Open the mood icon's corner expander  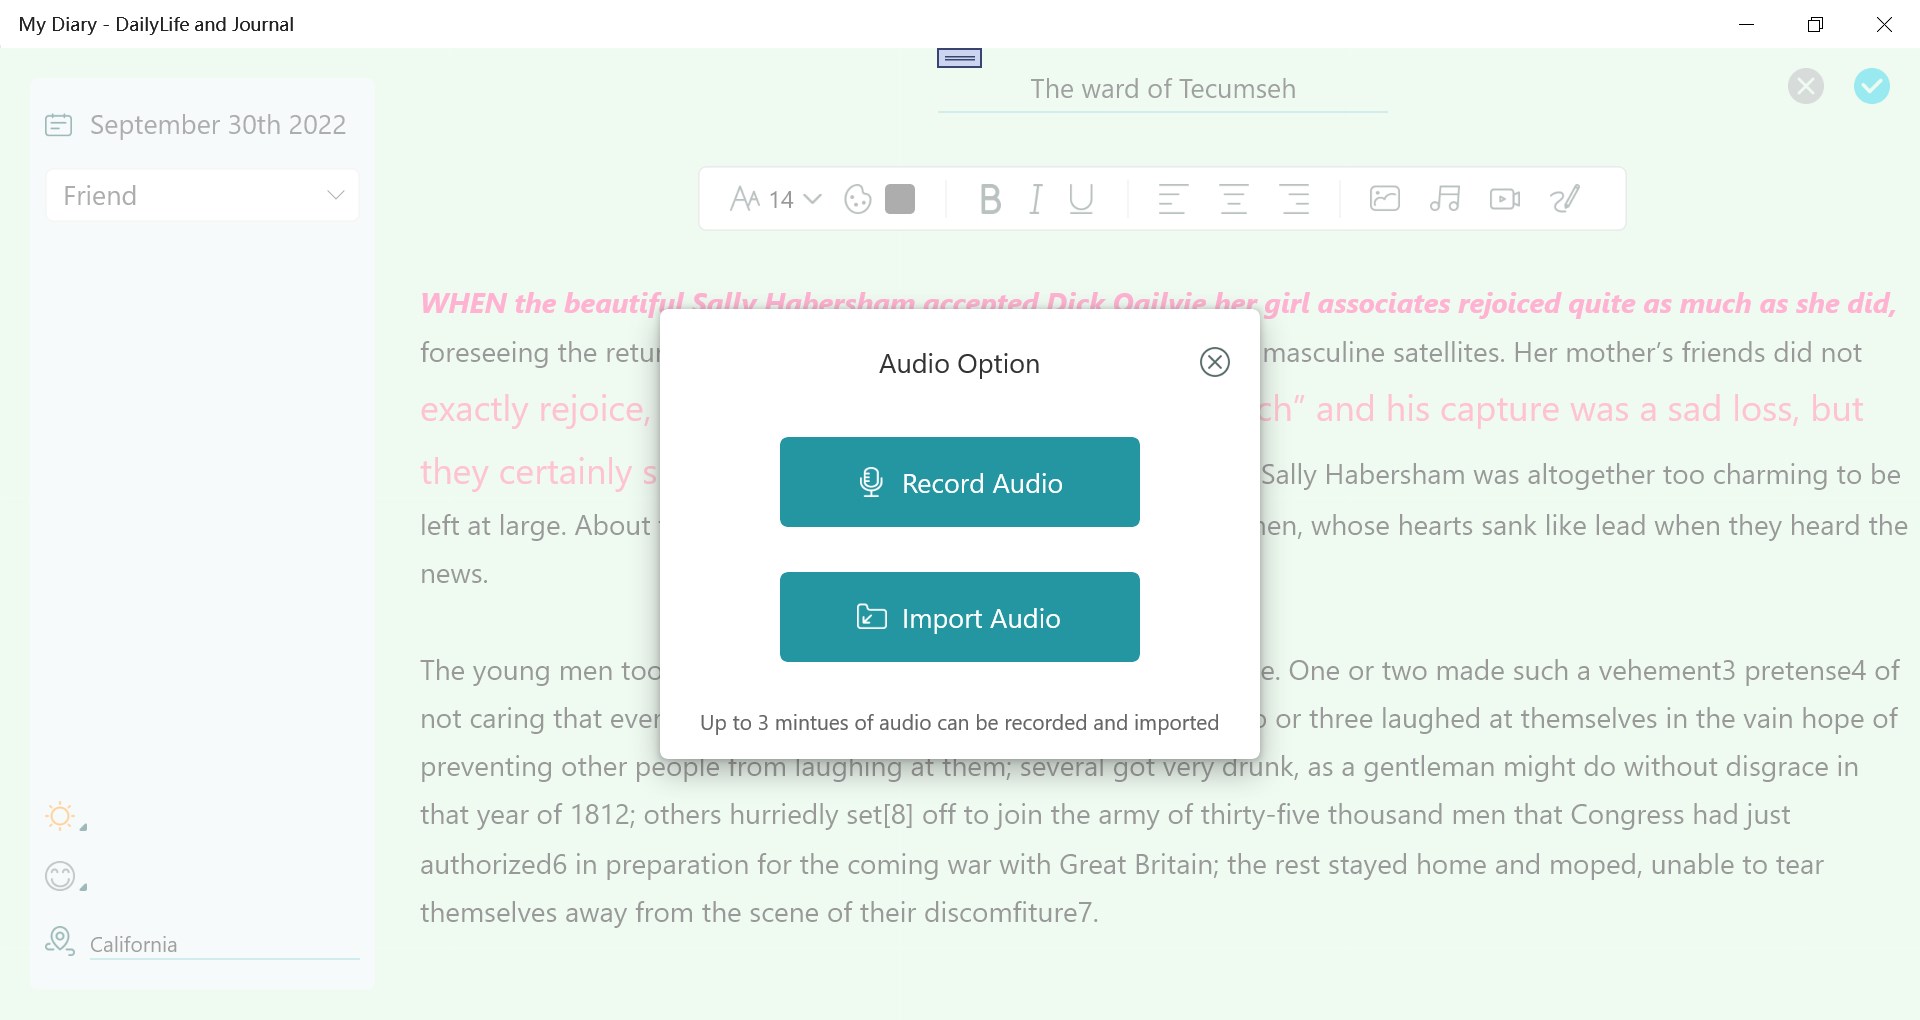[84, 887]
